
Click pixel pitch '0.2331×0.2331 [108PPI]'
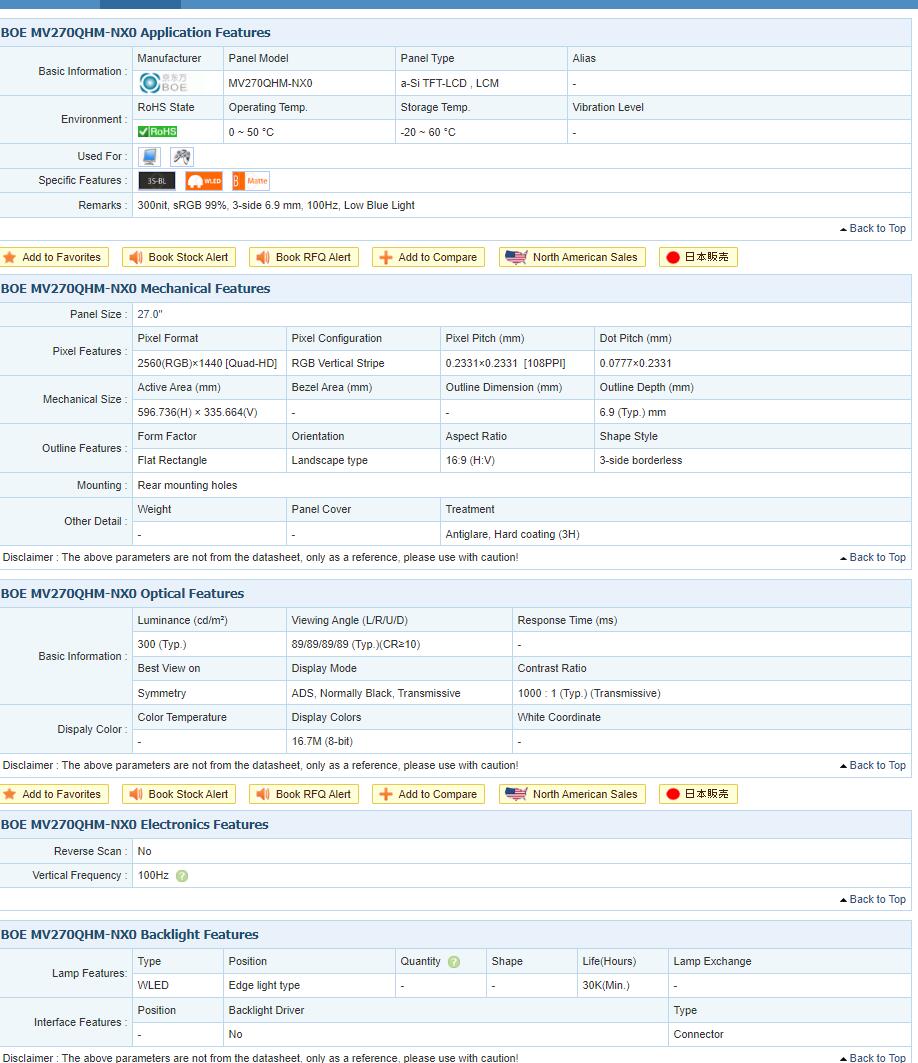coord(505,363)
